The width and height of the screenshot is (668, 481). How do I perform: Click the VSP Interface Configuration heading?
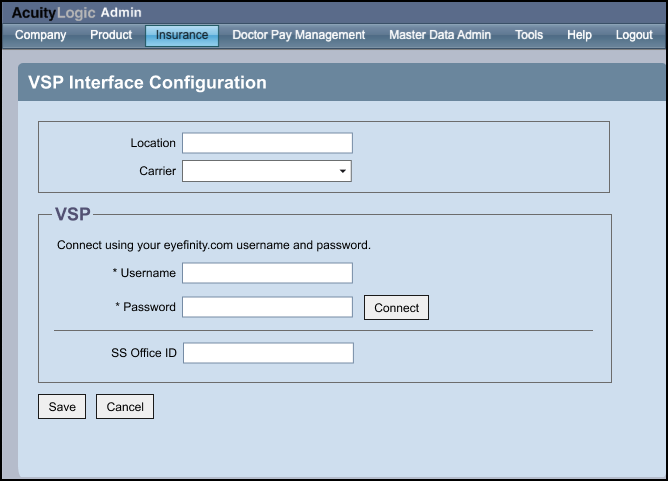click(x=147, y=83)
